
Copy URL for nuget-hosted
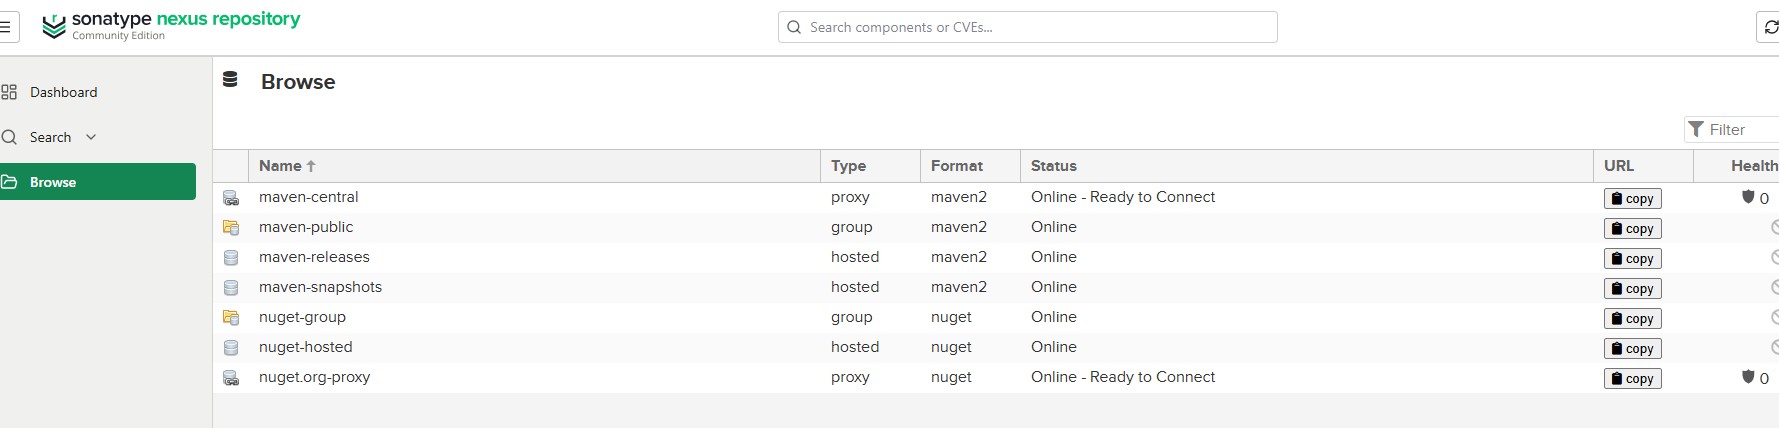coord(1633,349)
